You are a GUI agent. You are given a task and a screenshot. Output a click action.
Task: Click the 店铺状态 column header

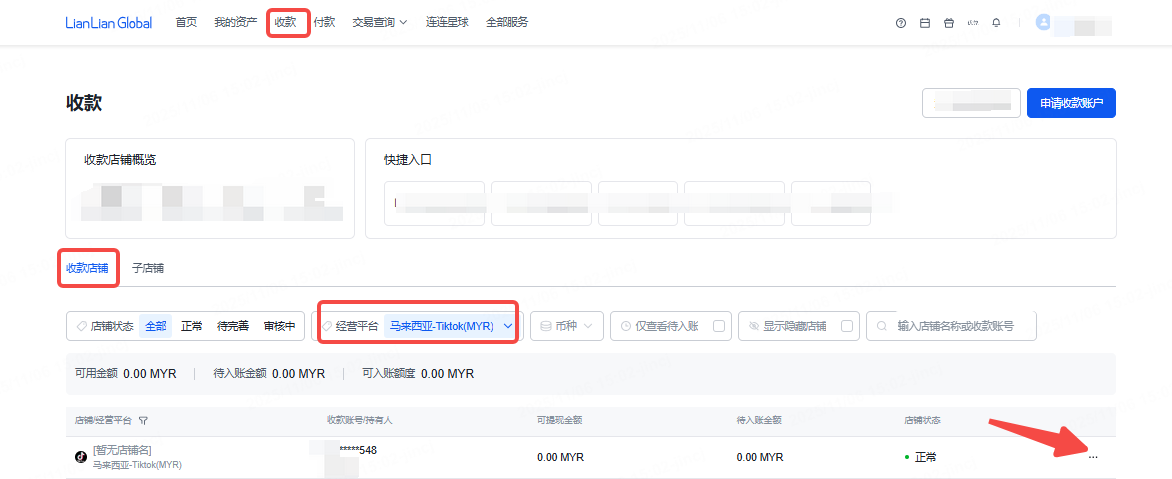922,421
